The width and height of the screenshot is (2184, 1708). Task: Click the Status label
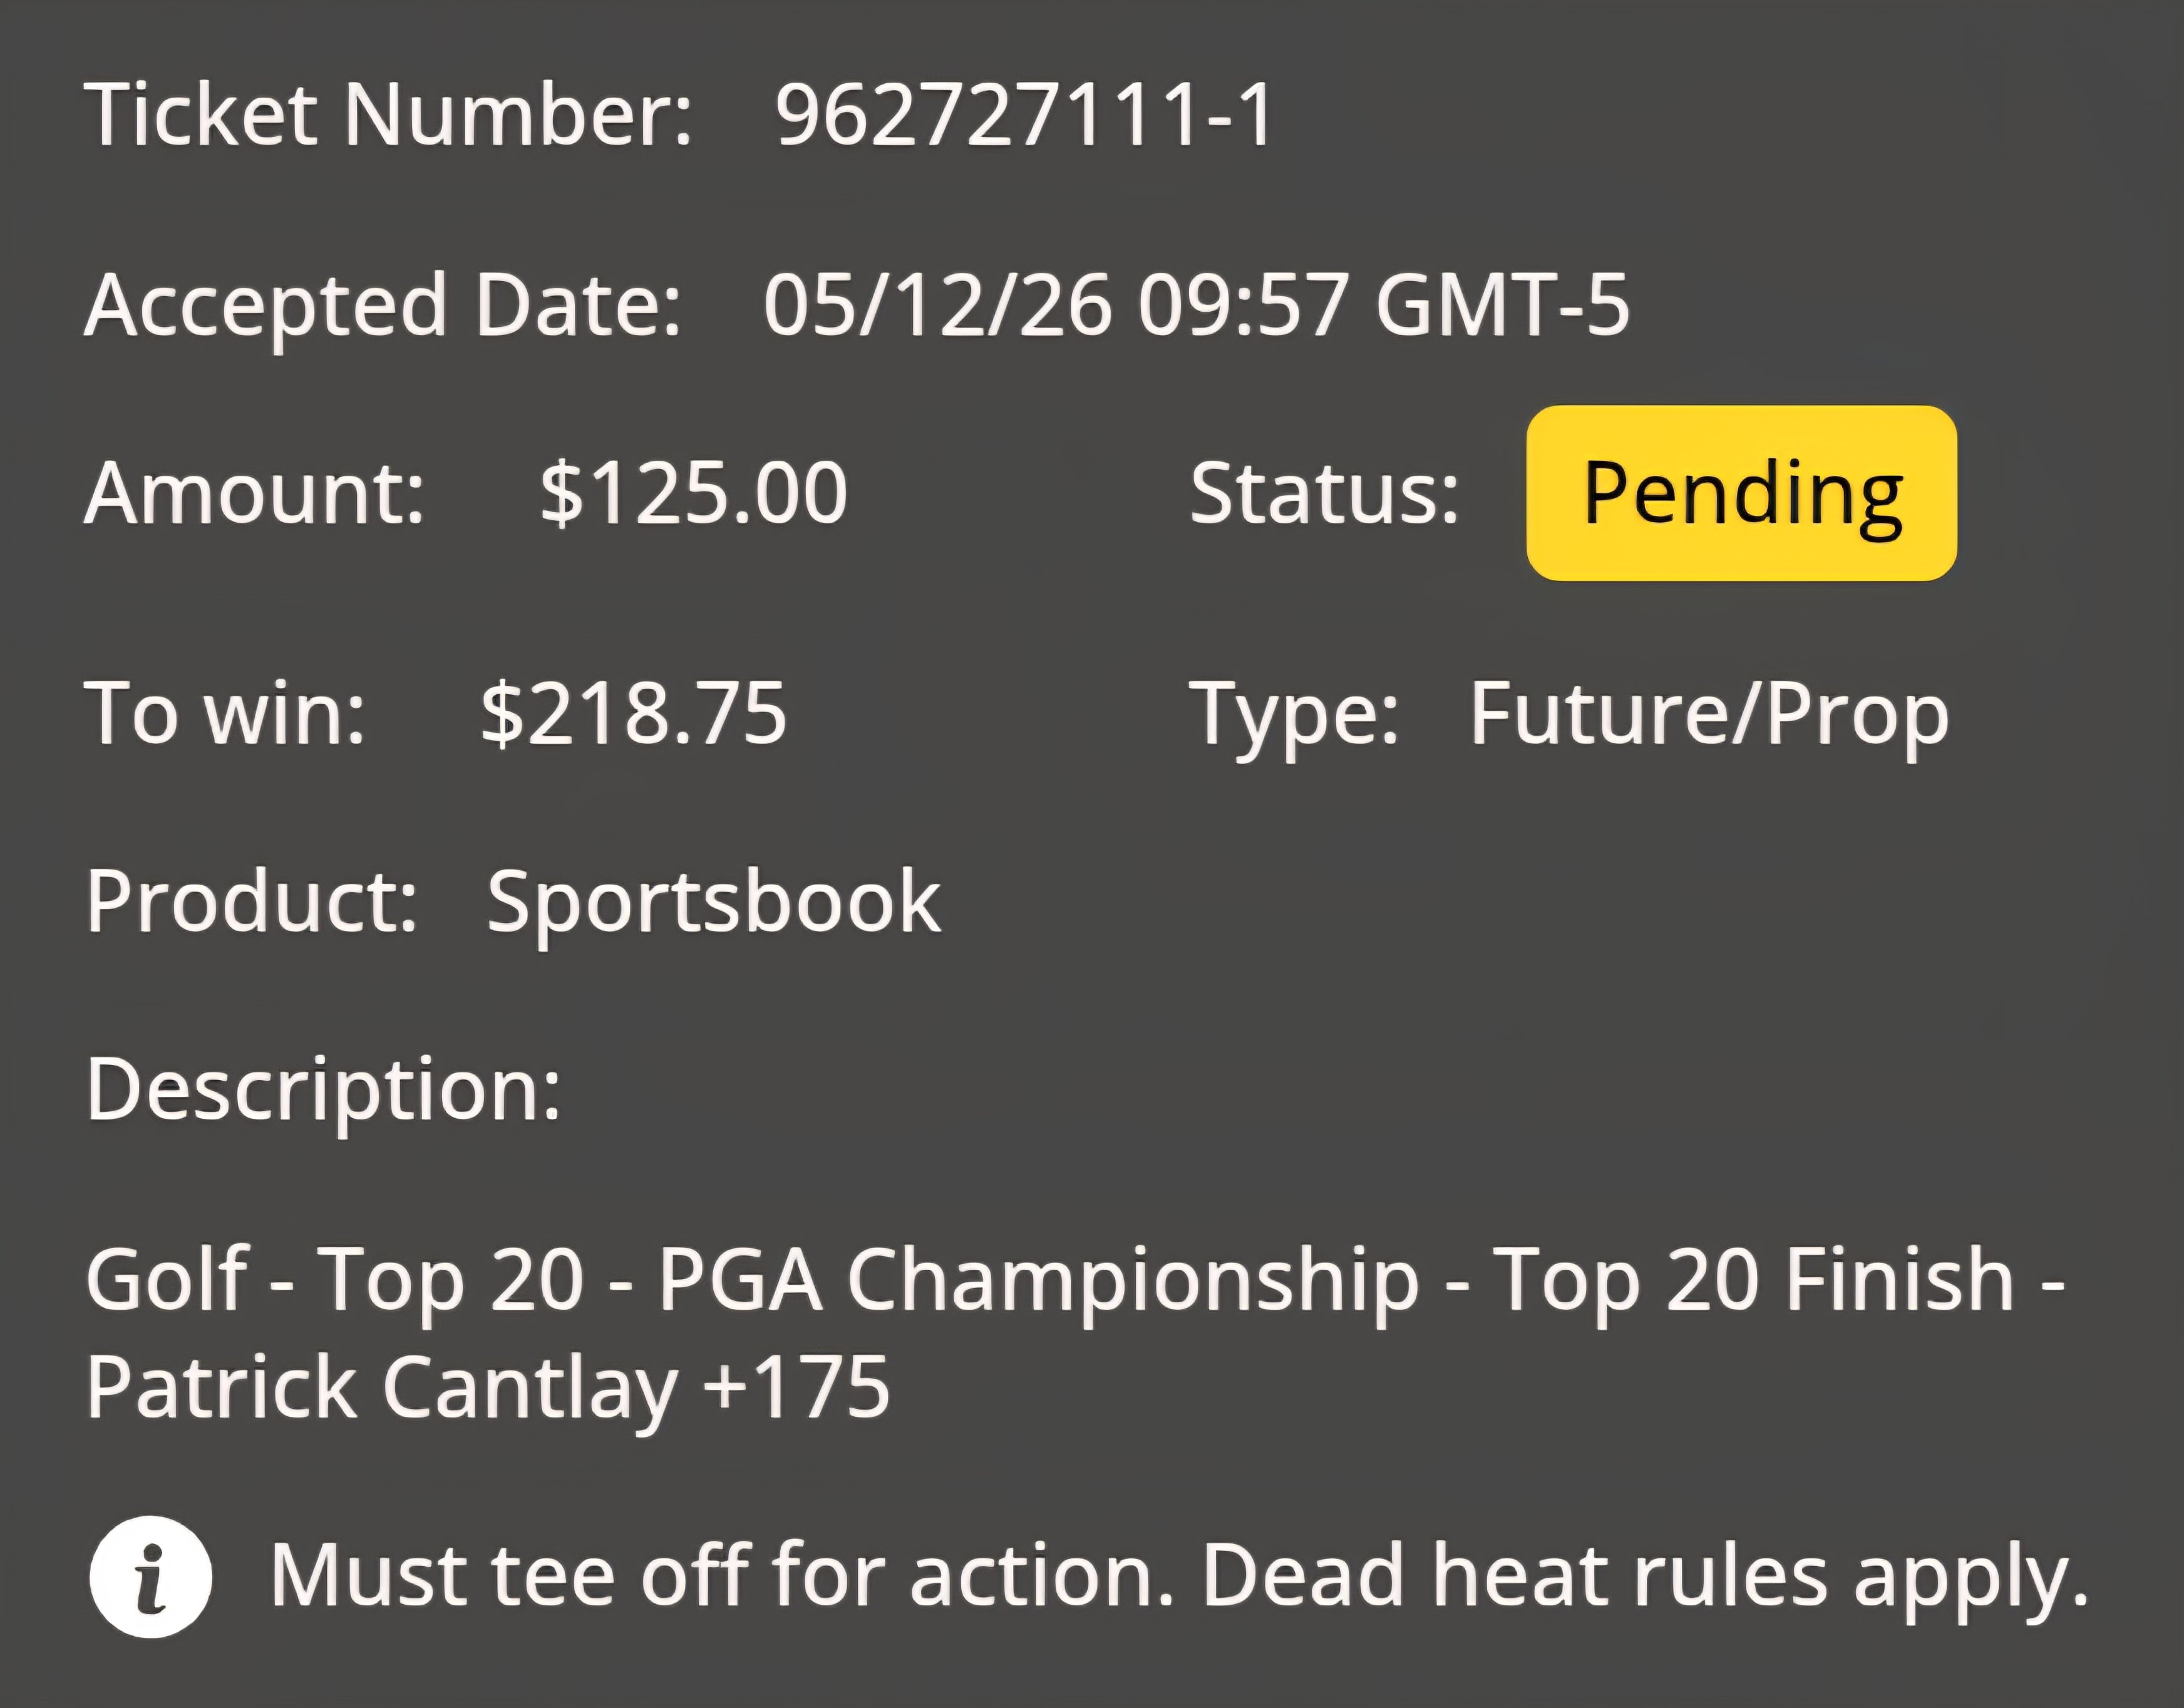(x=1324, y=493)
